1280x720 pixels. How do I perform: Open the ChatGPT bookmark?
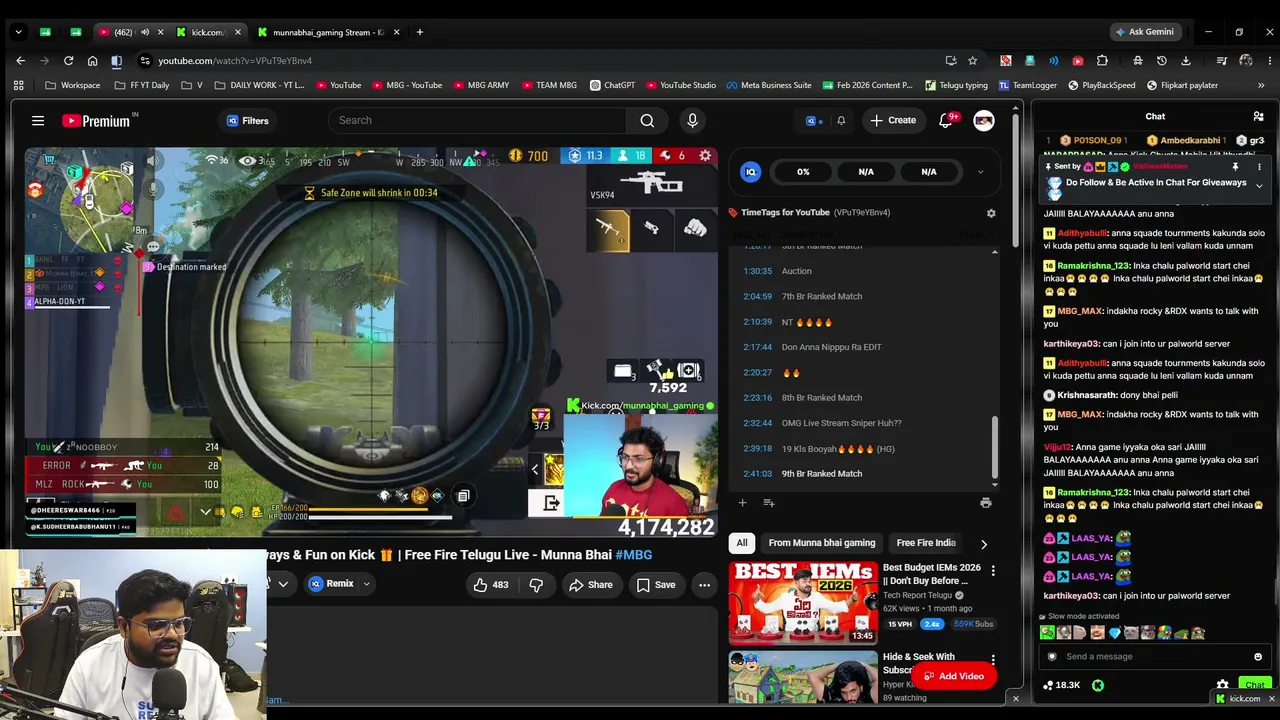(612, 85)
